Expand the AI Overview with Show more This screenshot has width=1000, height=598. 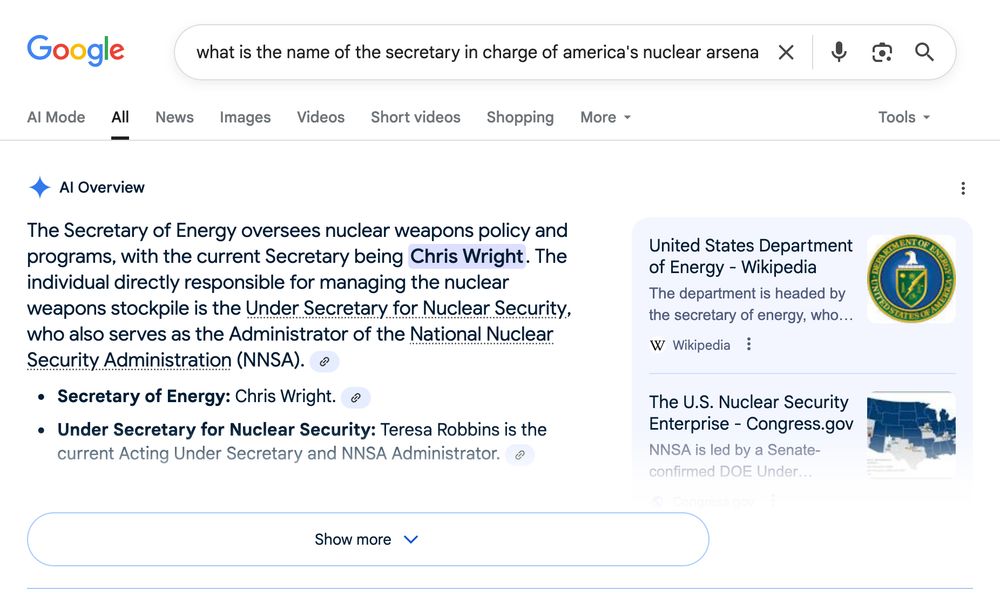(367, 539)
